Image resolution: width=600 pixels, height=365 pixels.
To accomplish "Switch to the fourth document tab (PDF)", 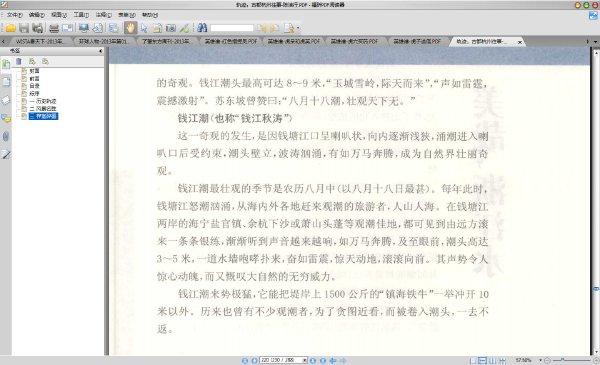I will pos(230,41).
